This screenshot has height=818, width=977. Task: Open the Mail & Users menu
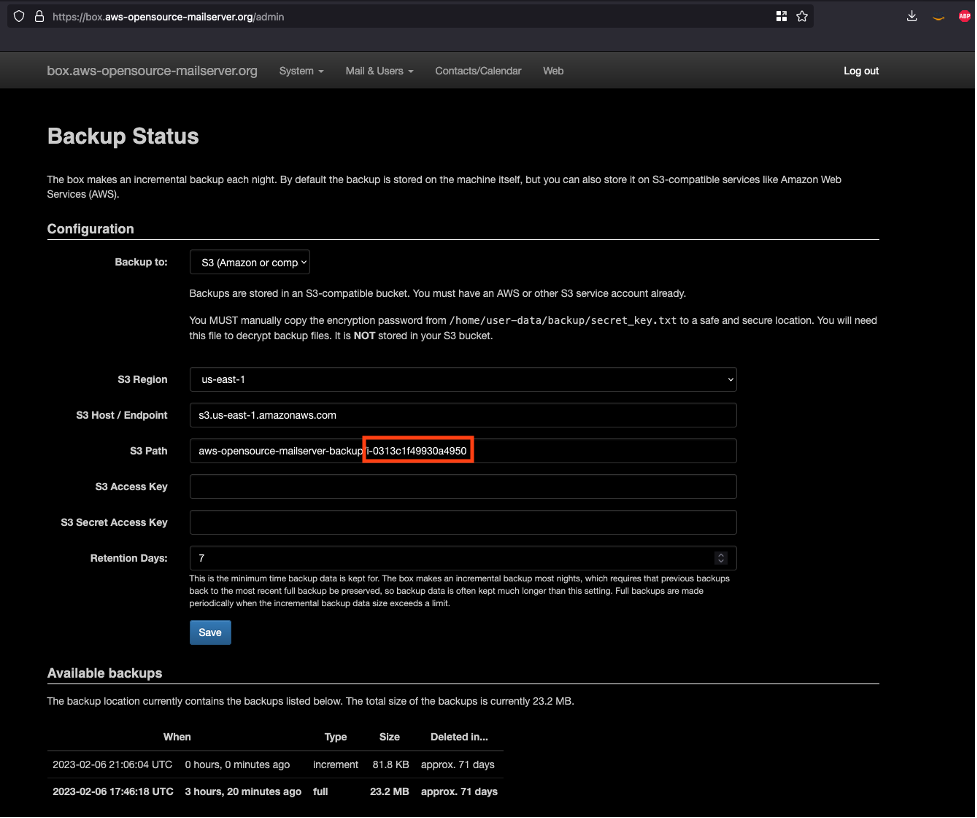tap(379, 71)
